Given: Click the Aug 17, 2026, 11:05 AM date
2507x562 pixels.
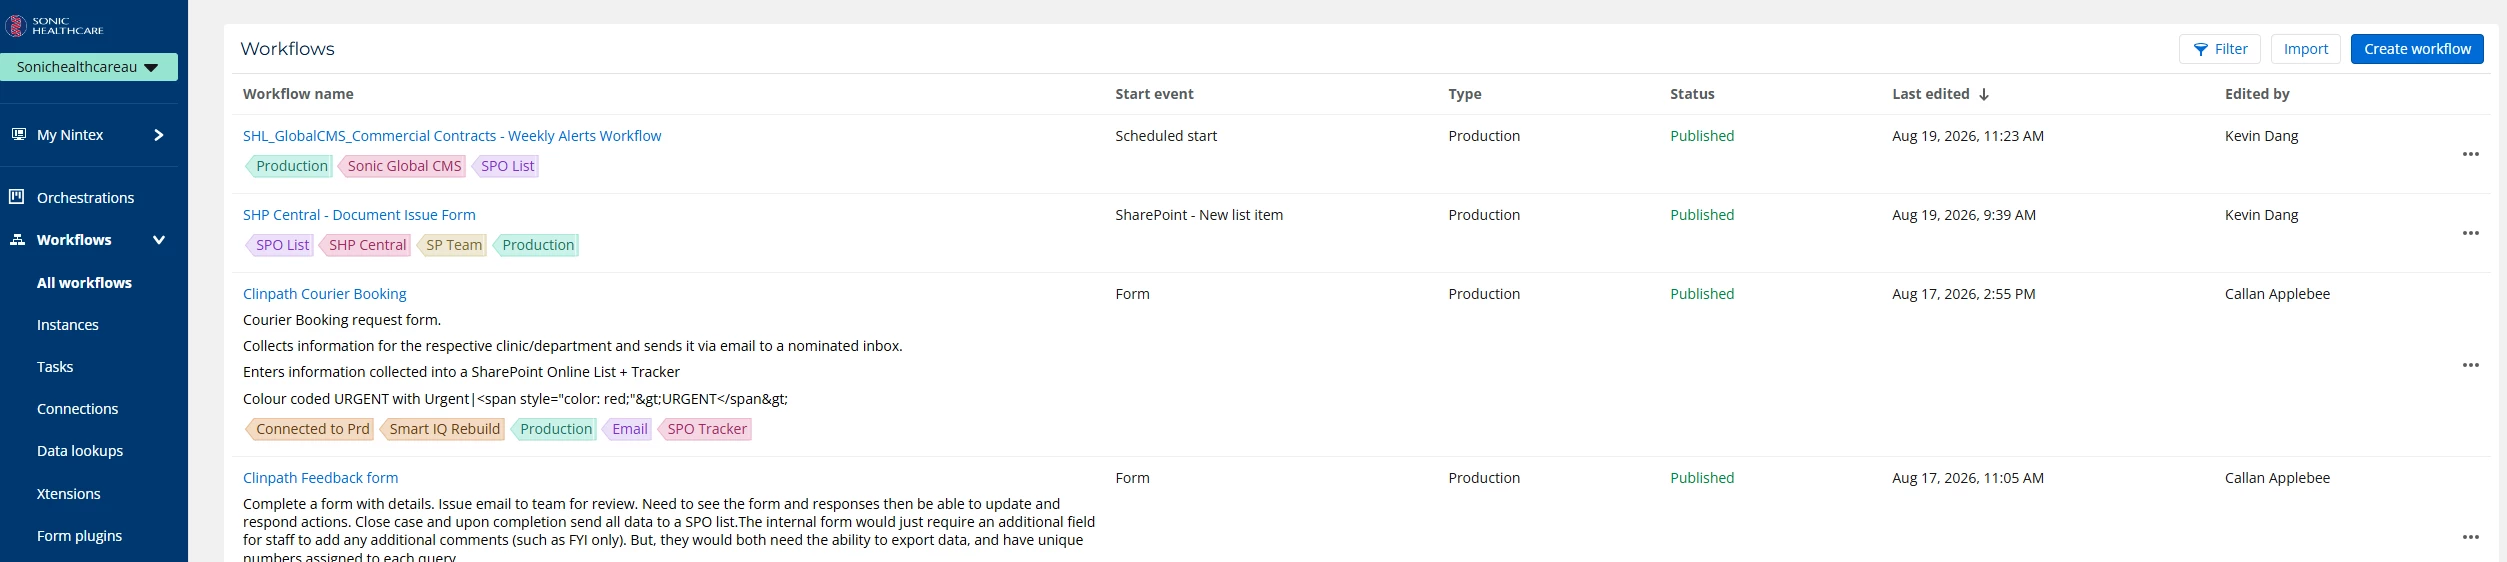Looking at the screenshot, I should (1967, 478).
